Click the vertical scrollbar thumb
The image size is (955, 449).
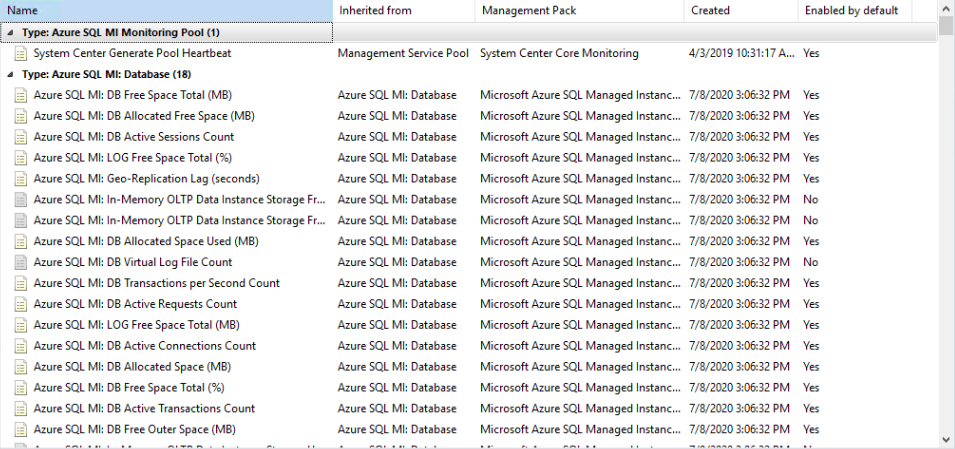tap(946, 27)
